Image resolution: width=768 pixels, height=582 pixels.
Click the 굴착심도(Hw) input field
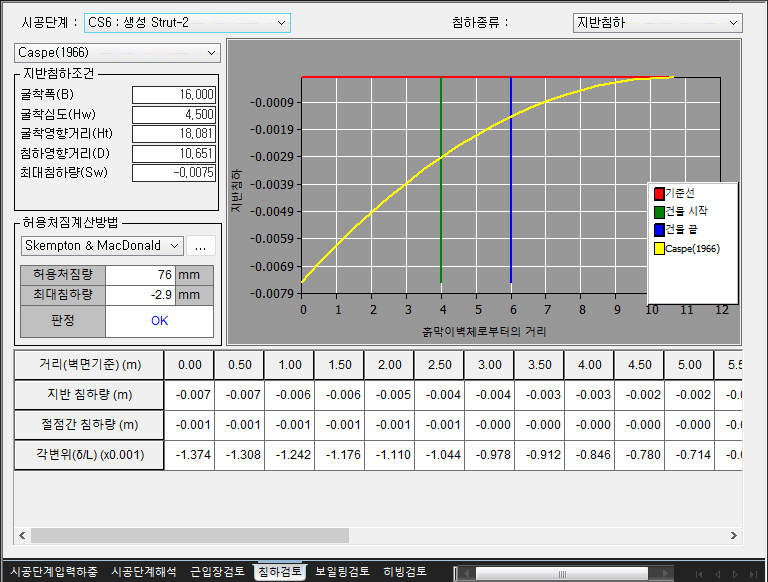coord(173,114)
